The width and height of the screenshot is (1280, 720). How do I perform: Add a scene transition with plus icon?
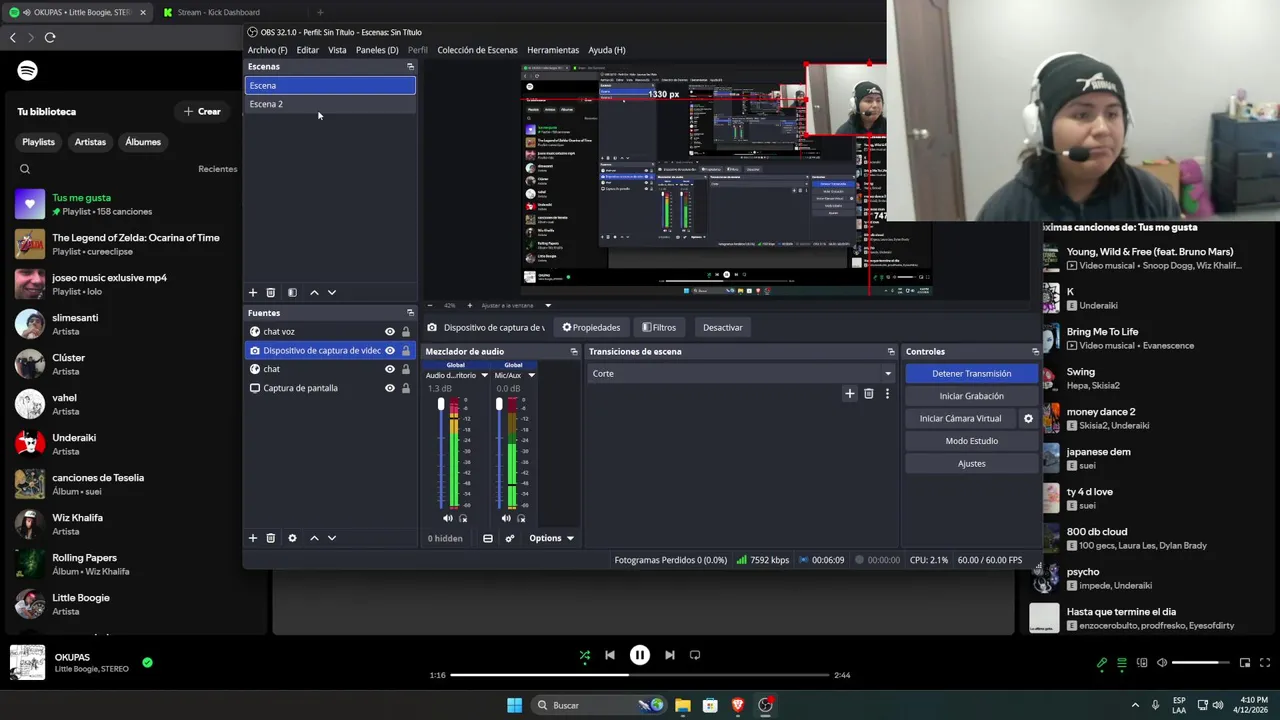[x=850, y=394]
